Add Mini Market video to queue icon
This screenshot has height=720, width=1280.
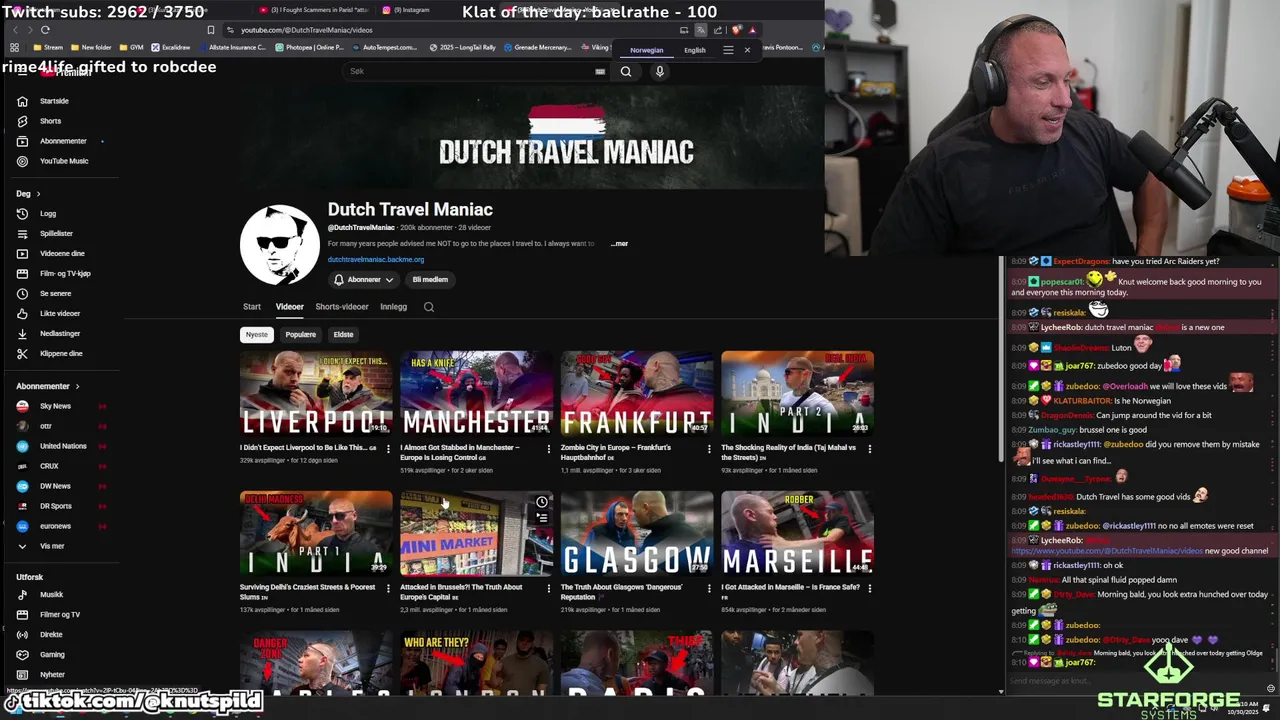(542, 518)
